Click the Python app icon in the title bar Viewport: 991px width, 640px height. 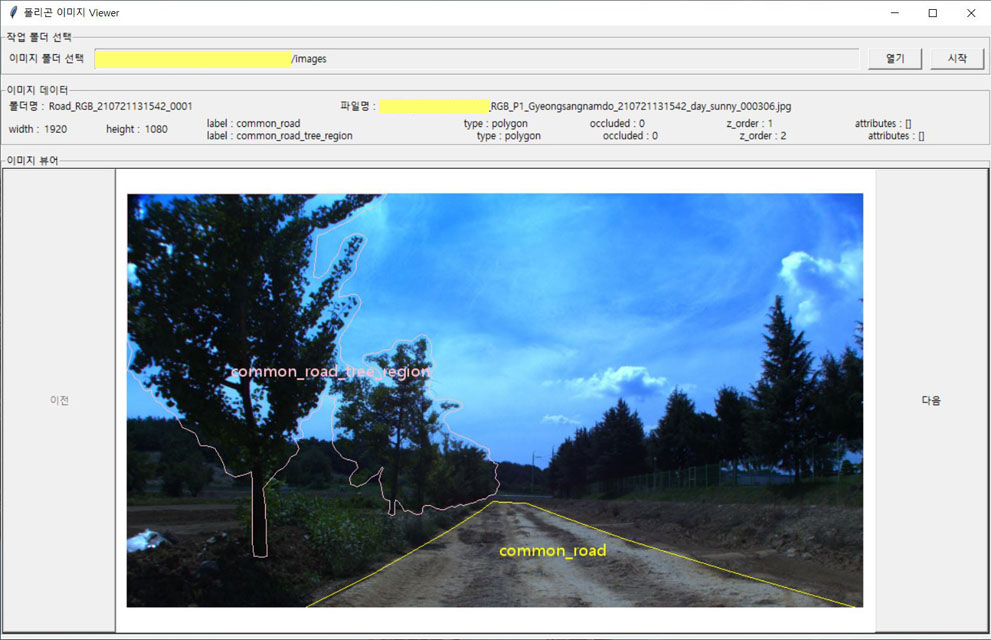12,13
